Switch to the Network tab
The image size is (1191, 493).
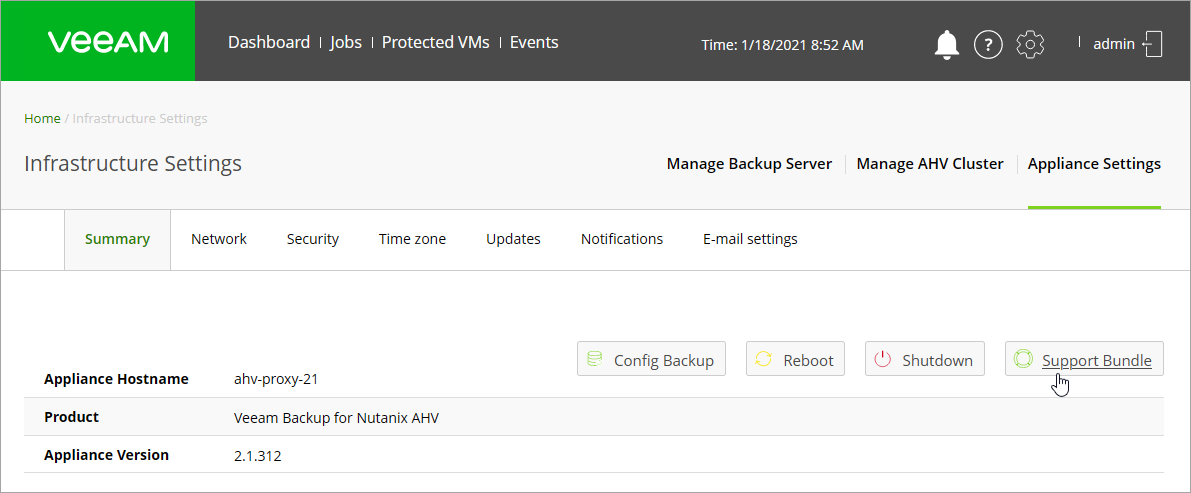pyautogui.click(x=219, y=239)
